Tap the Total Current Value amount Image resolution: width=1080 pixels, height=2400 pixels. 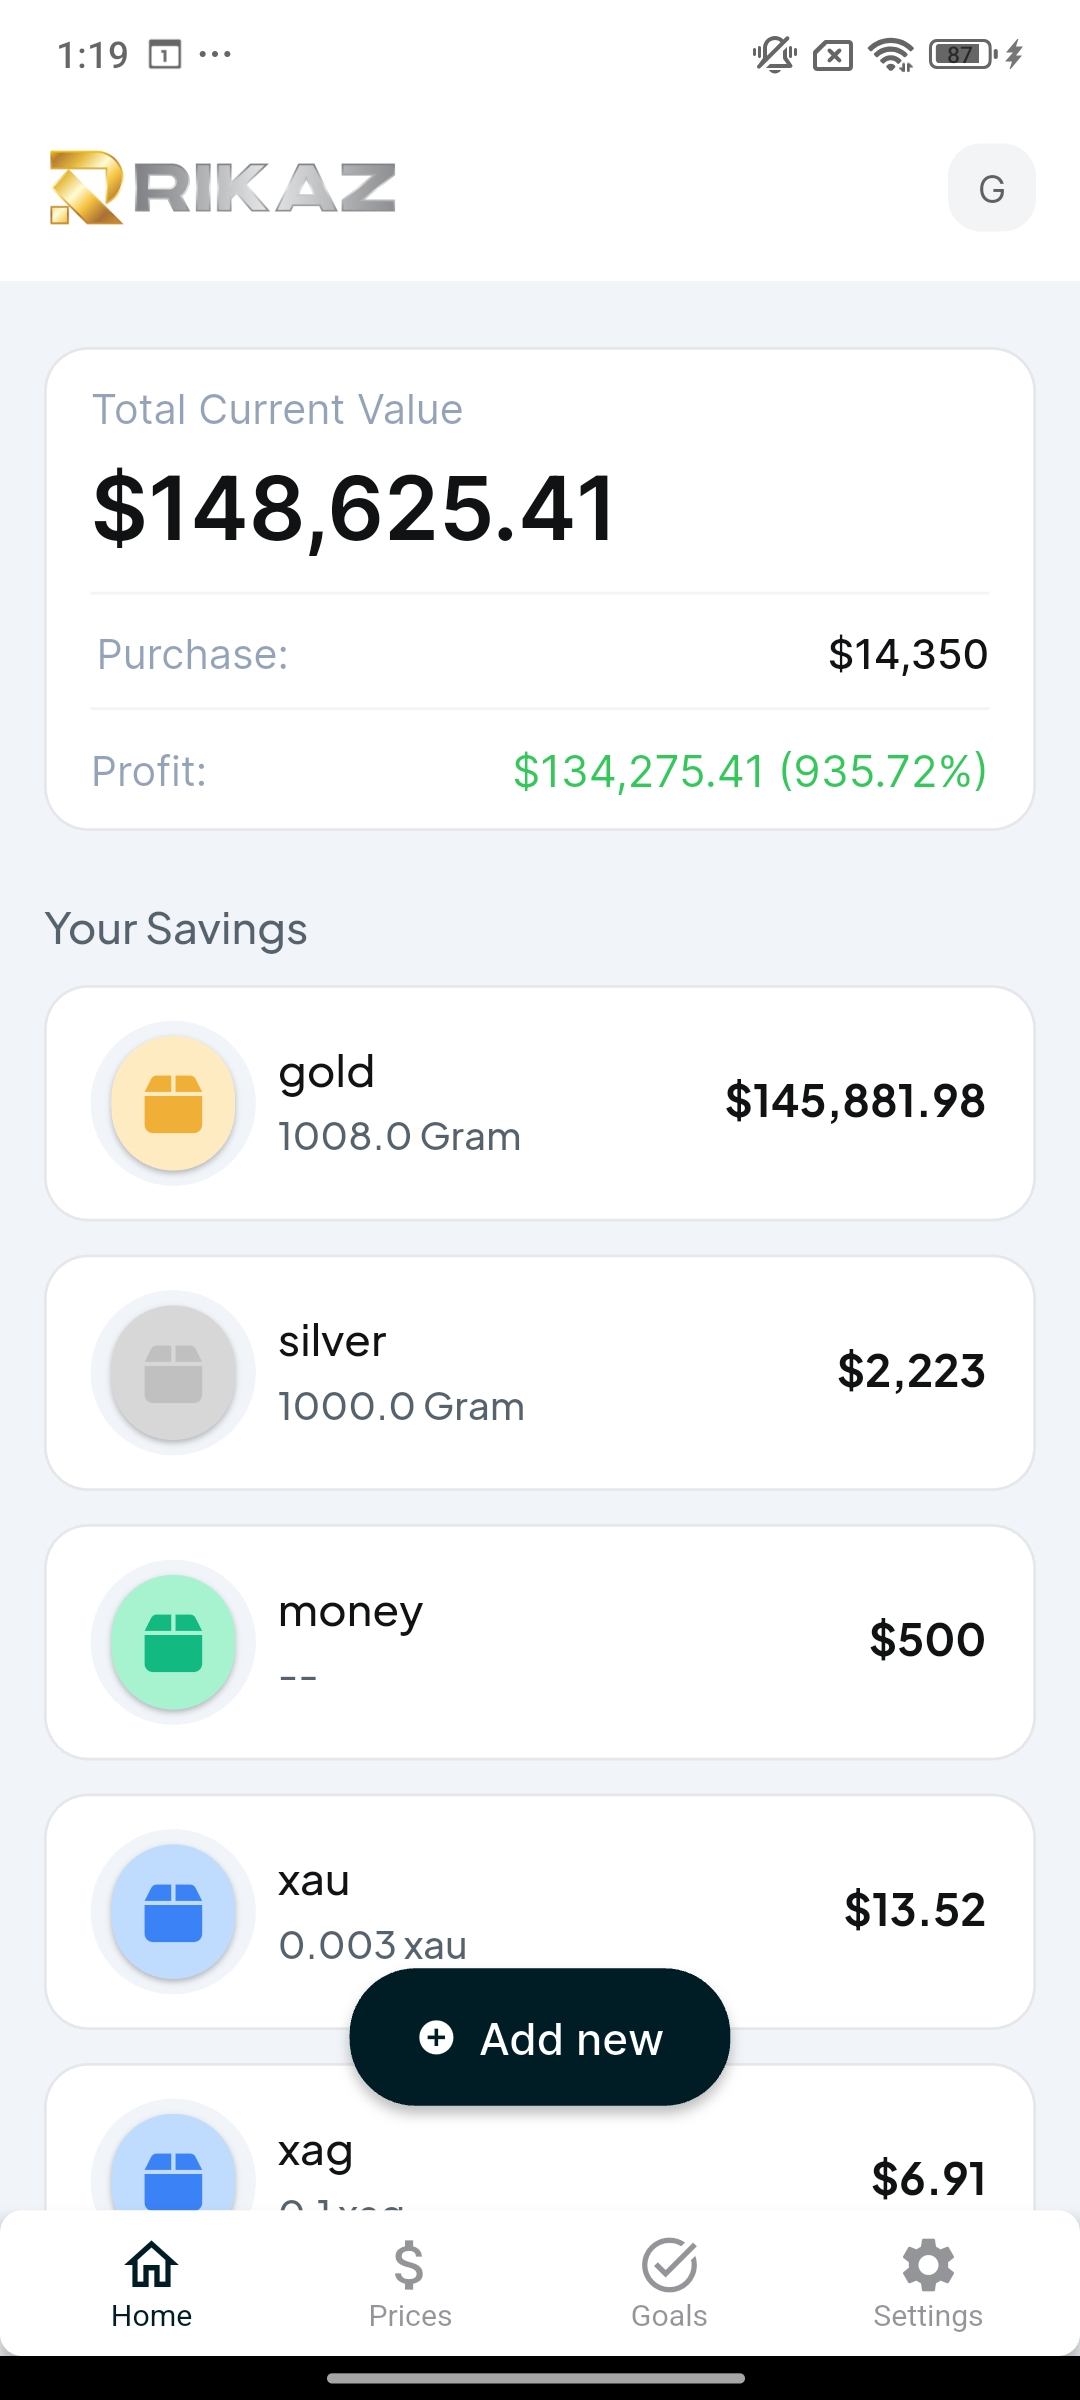355,509
